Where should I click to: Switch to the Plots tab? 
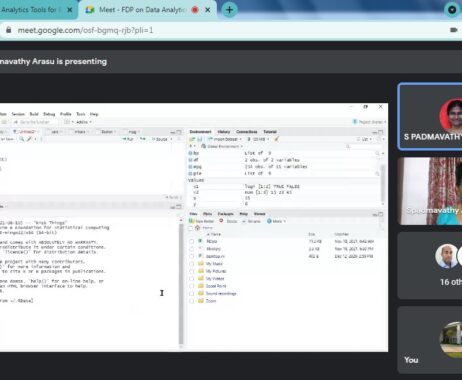(x=207, y=214)
